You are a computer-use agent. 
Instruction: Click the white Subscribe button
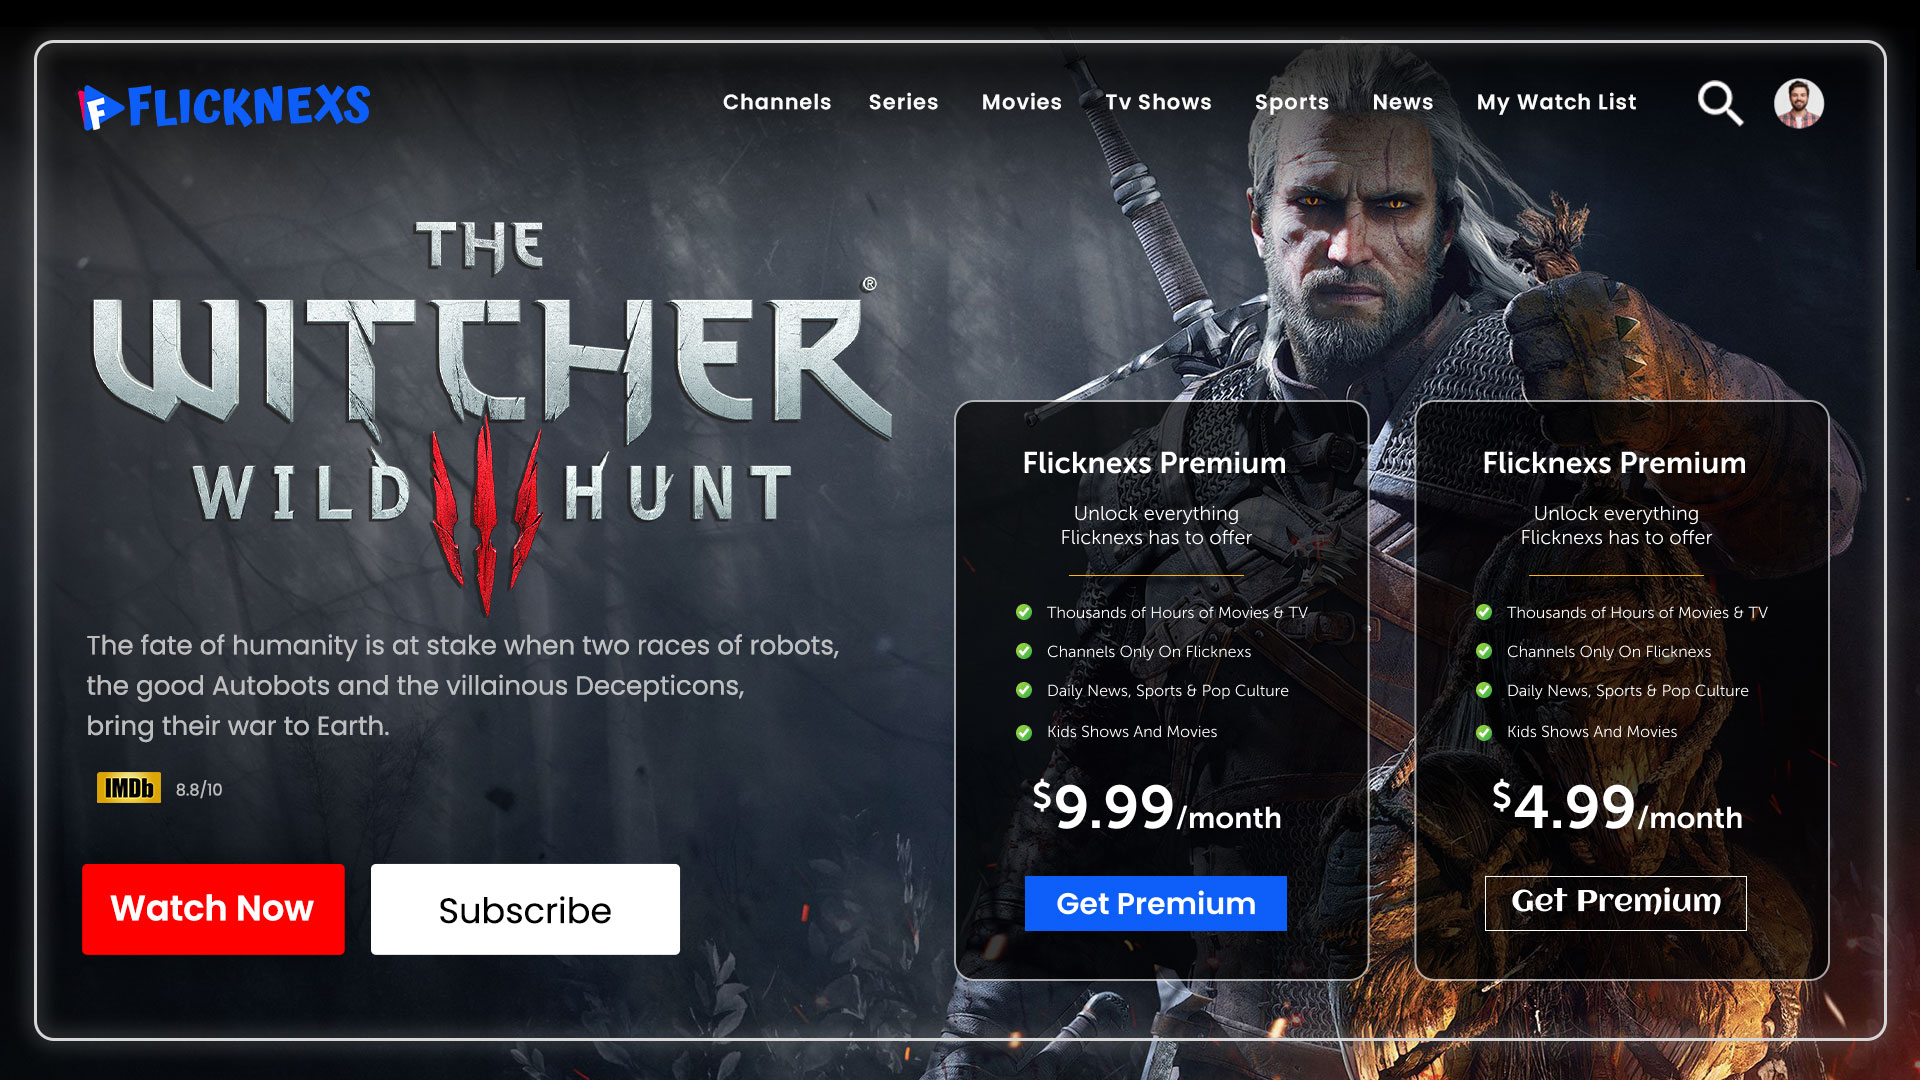[x=525, y=909]
